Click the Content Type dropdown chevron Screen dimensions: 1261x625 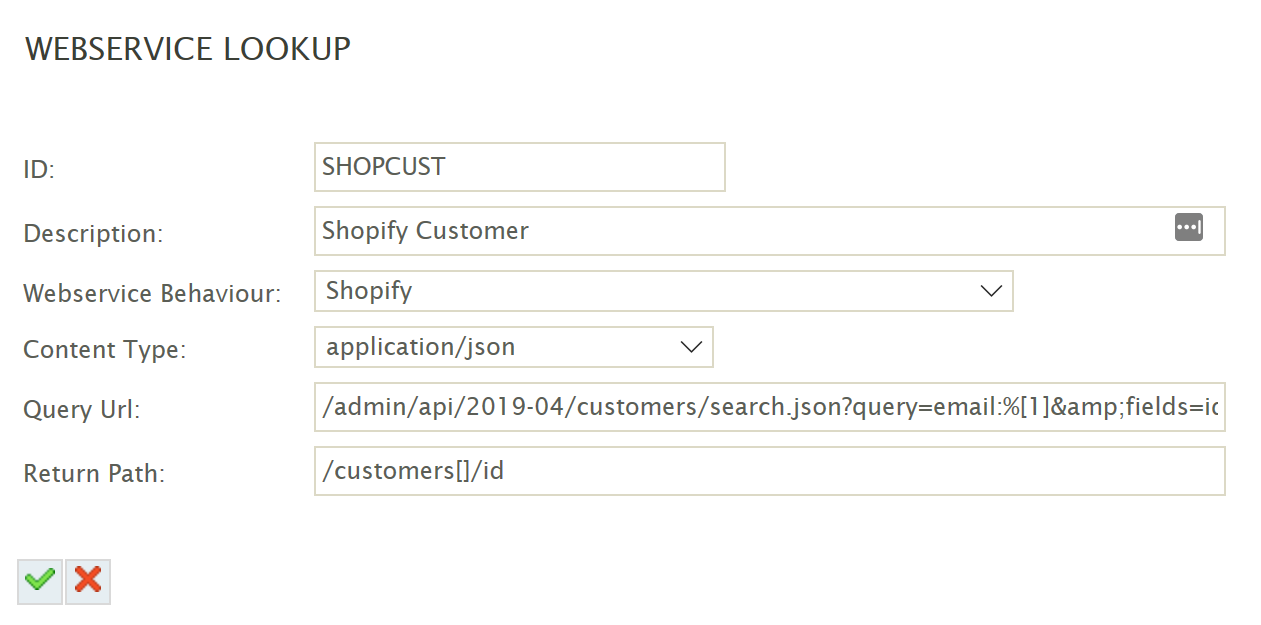pos(691,347)
